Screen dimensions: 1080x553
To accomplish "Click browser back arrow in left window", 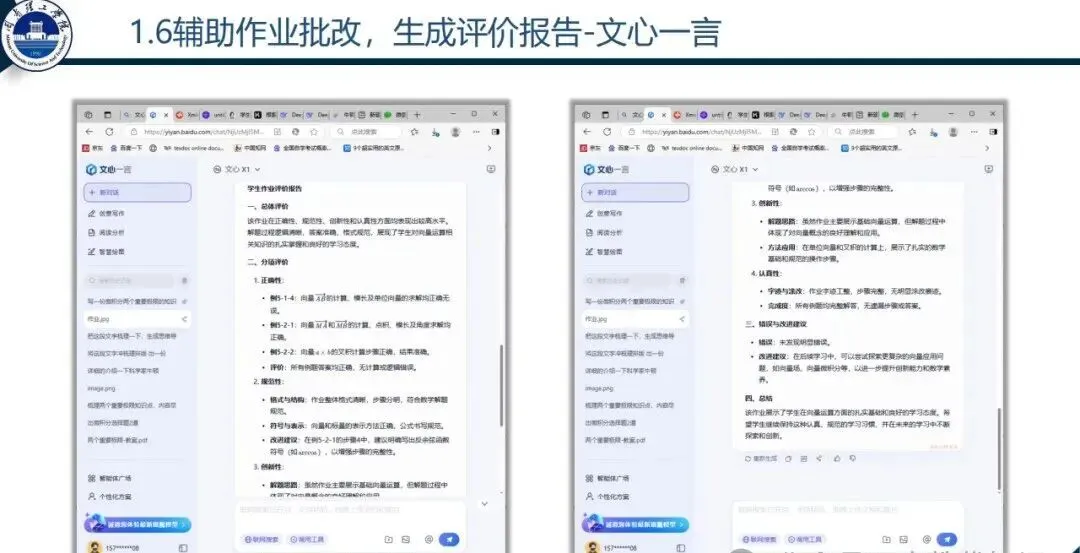I will [x=89, y=132].
